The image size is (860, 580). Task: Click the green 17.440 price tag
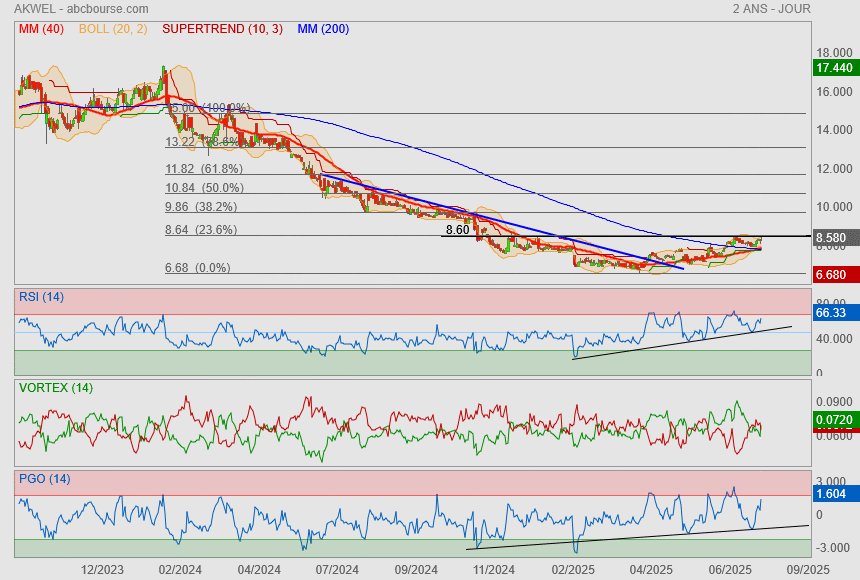834,68
